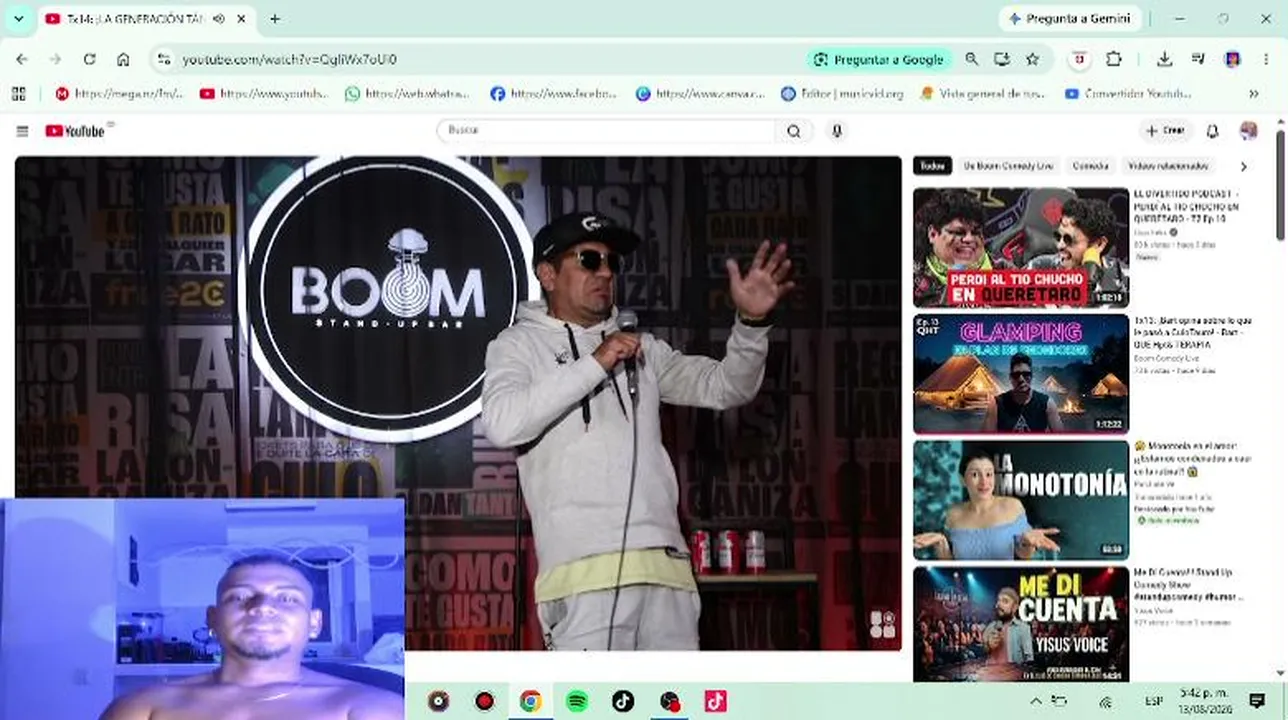Mute the tab via its speaker icon
This screenshot has height=720, width=1288.
coord(219,19)
